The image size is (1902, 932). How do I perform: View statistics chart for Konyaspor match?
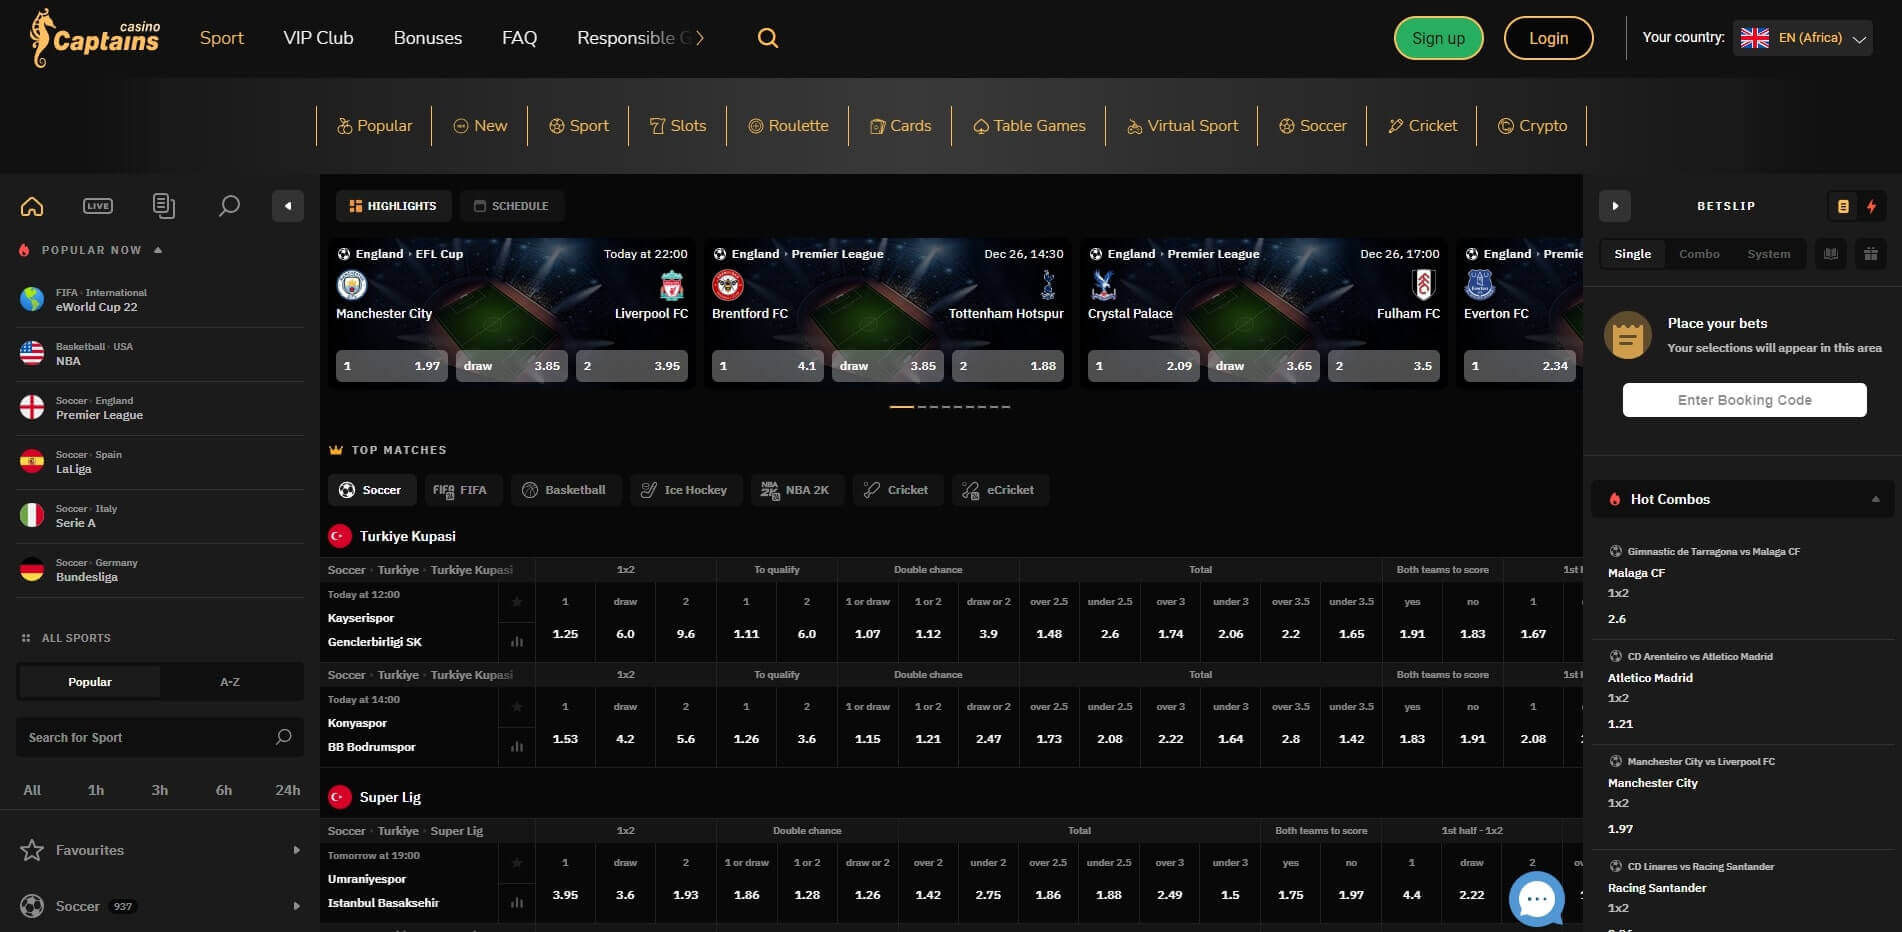click(x=517, y=746)
